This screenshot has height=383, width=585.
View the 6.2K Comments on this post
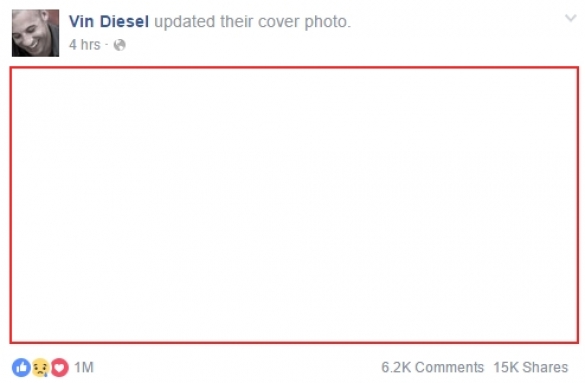click(x=432, y=367)
